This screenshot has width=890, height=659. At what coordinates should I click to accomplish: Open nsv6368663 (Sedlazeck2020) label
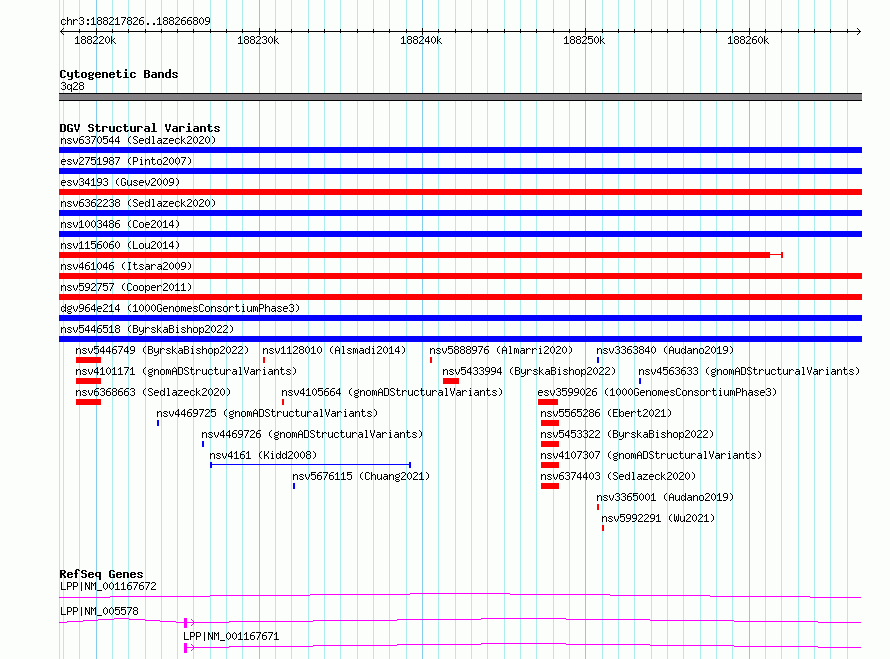[x=153, y=392]
